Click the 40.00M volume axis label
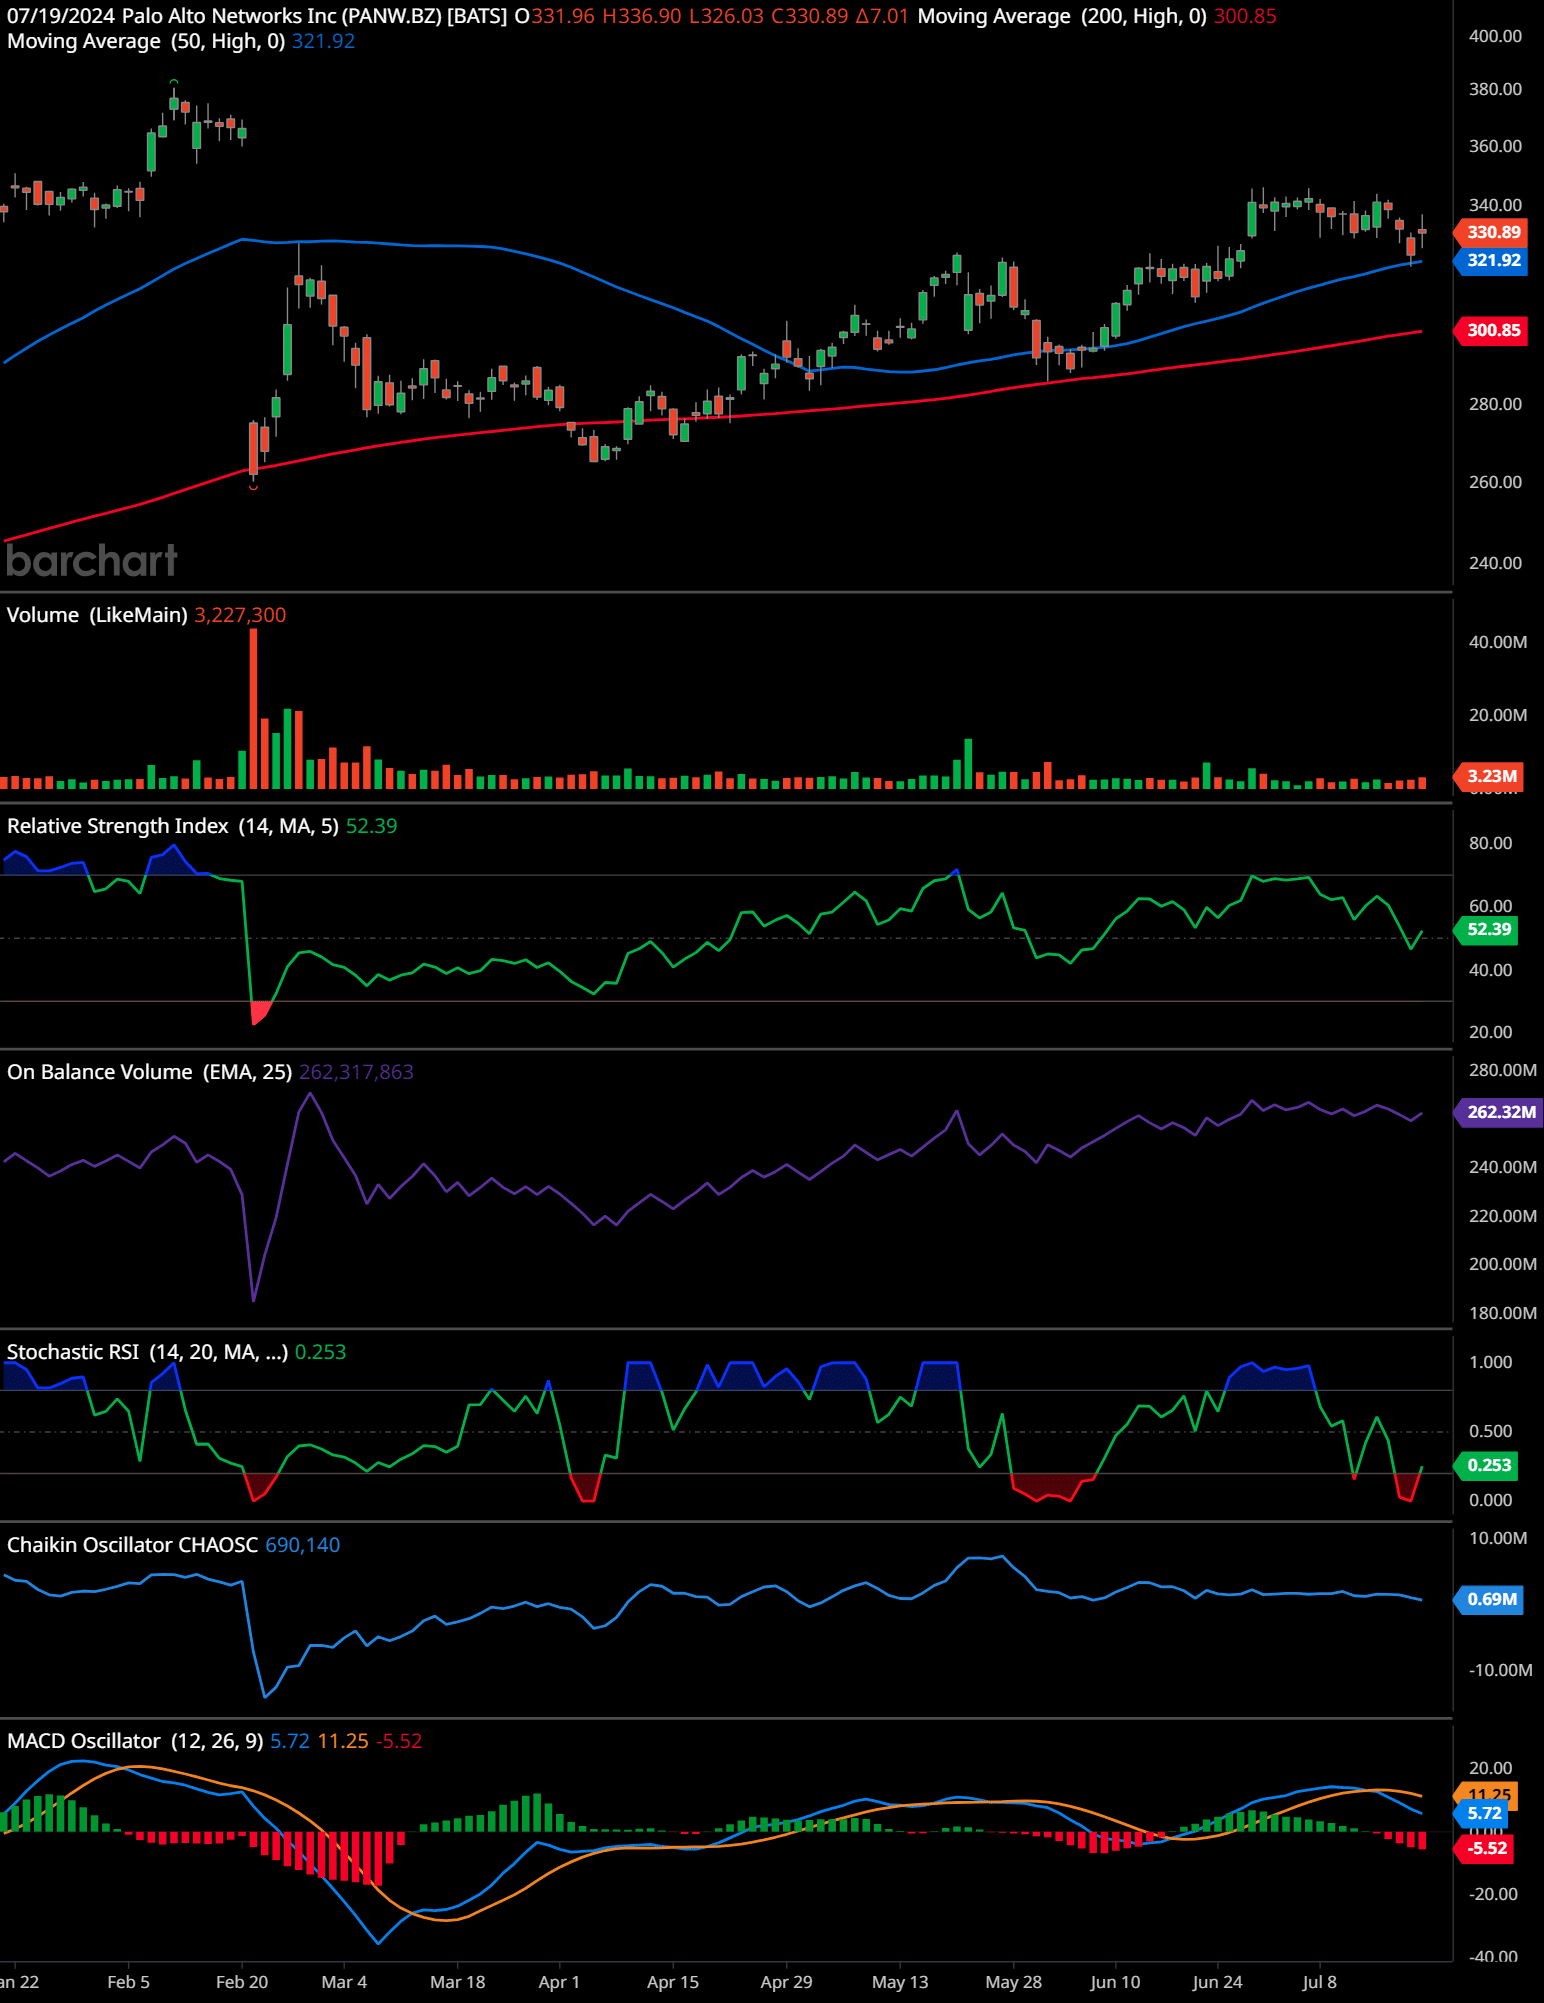Viewport: 1544px width, 2003px height. 1498,642
